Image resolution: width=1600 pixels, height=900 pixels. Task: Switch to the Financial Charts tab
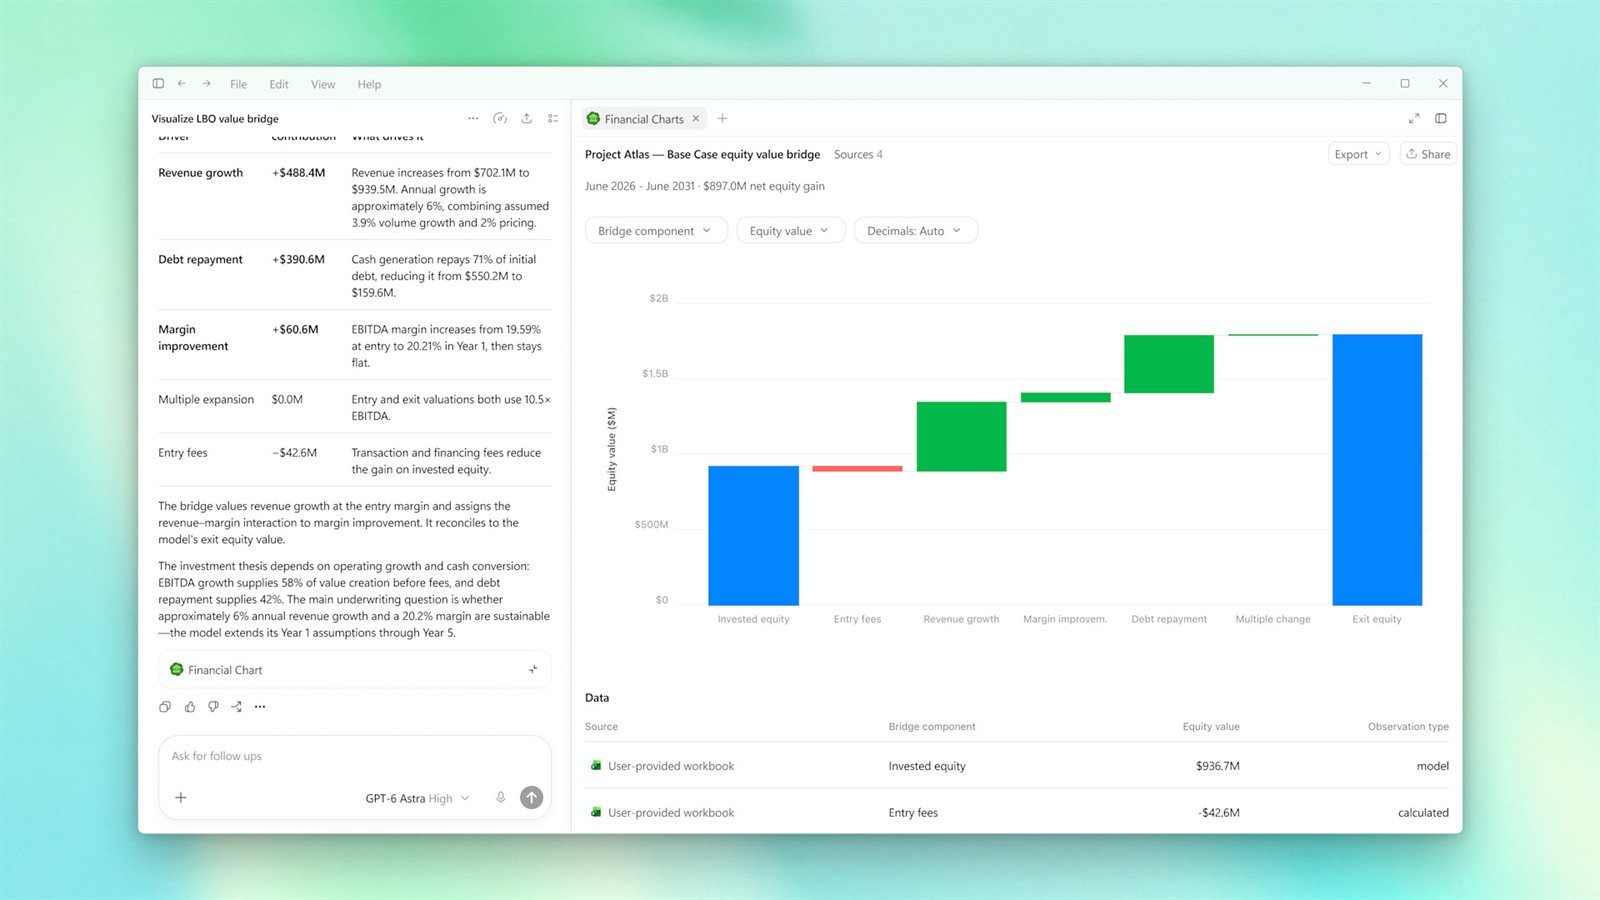(x=644, y=119)
